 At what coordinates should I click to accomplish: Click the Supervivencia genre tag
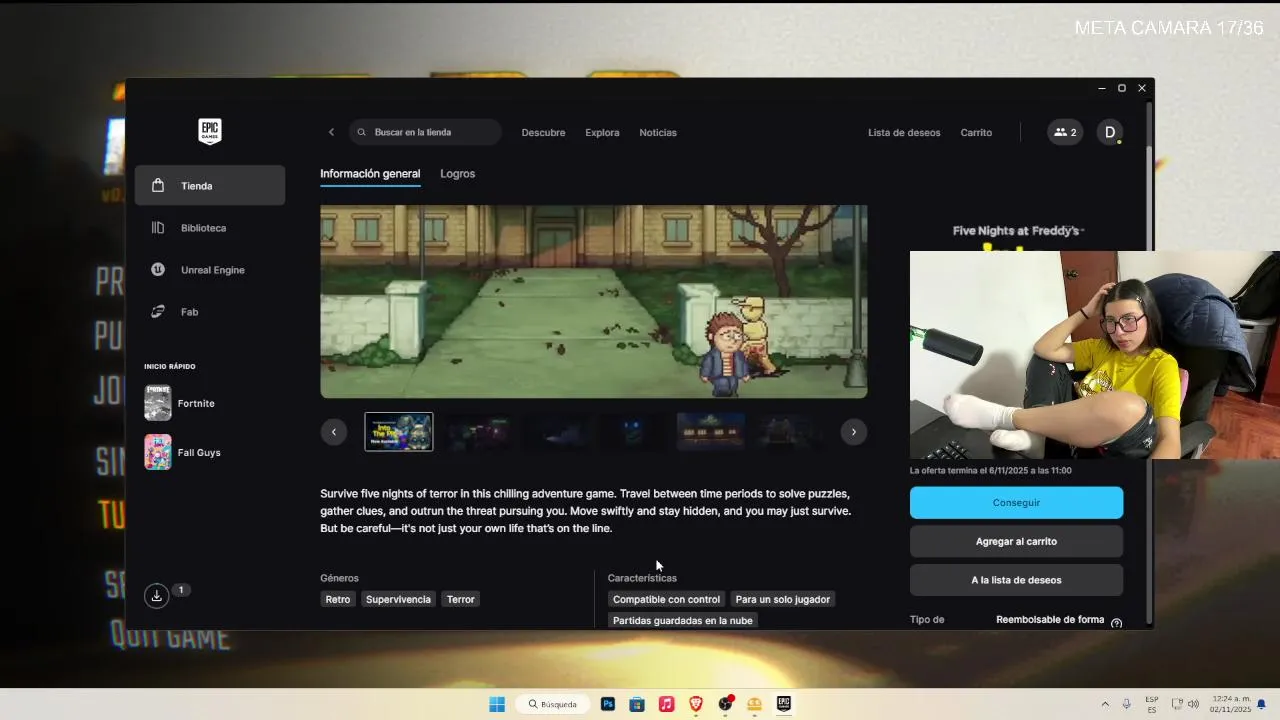[398, 599]
